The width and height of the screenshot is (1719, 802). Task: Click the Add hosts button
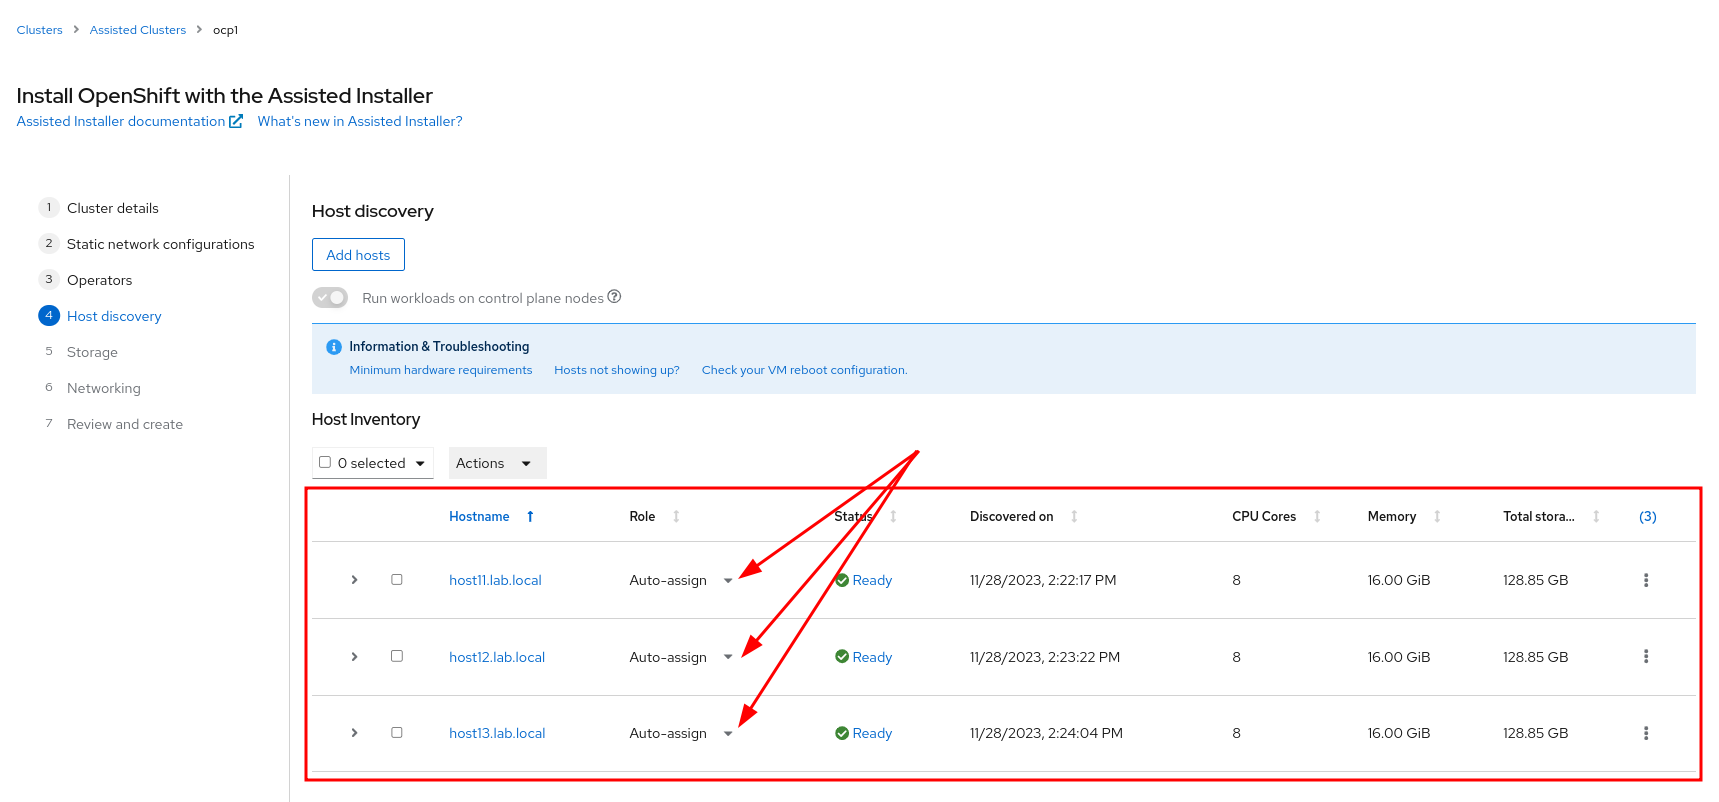click(x=358, y=255)
